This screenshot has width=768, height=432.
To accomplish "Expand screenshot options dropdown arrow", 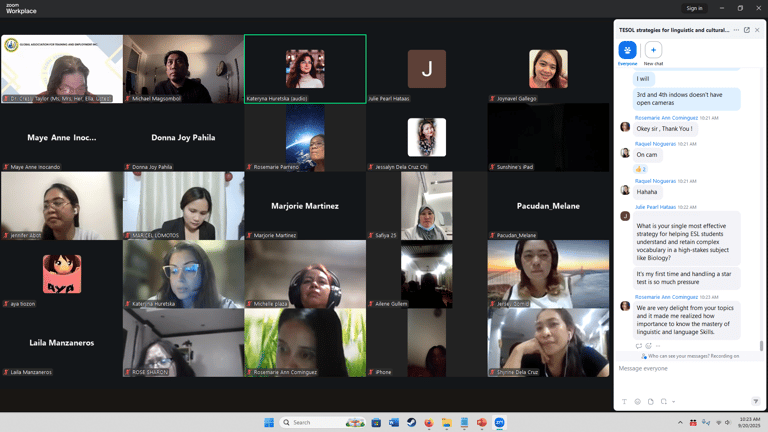I will pyautogui.click(x=673, y=402).
